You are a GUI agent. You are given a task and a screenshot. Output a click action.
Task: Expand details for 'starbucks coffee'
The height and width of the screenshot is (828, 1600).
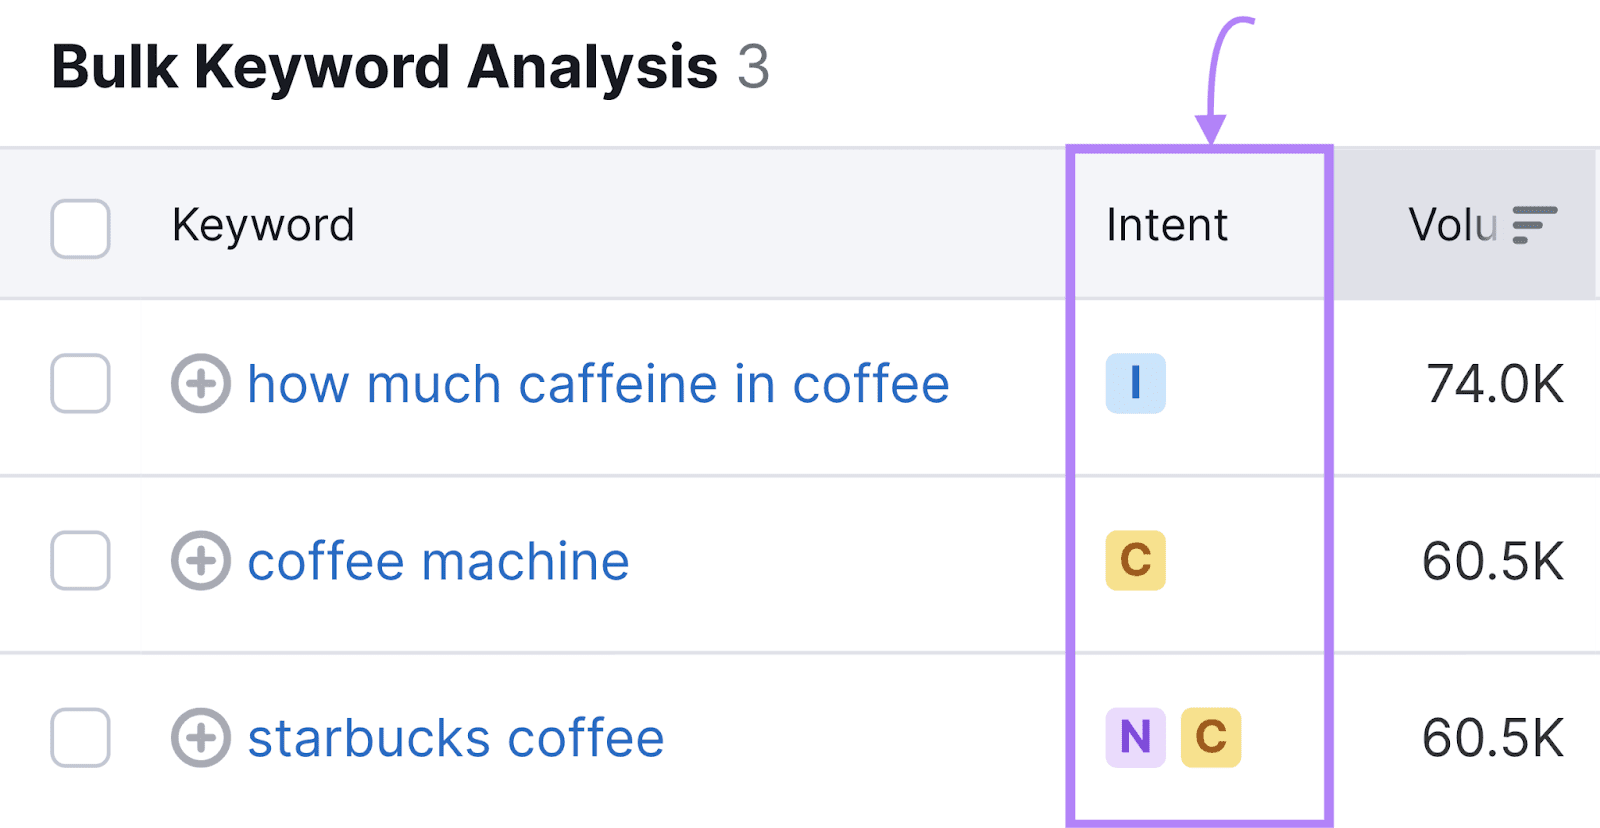[x=200, y=738]
